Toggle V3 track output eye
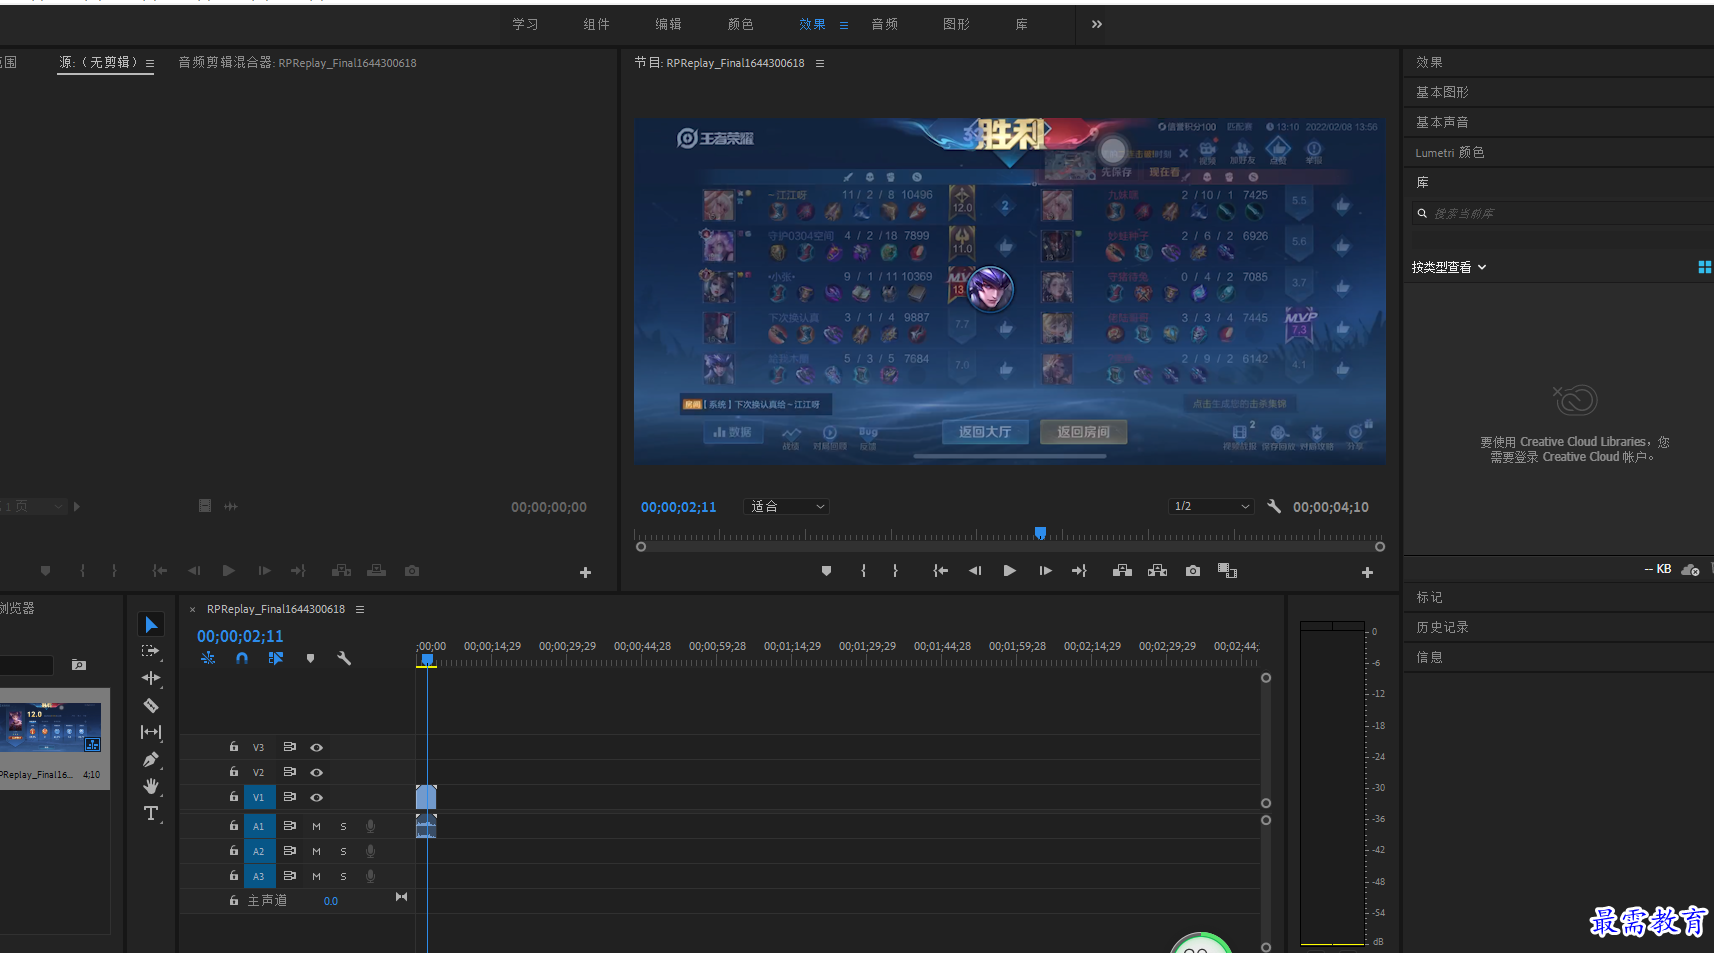 tap(316, 747)
